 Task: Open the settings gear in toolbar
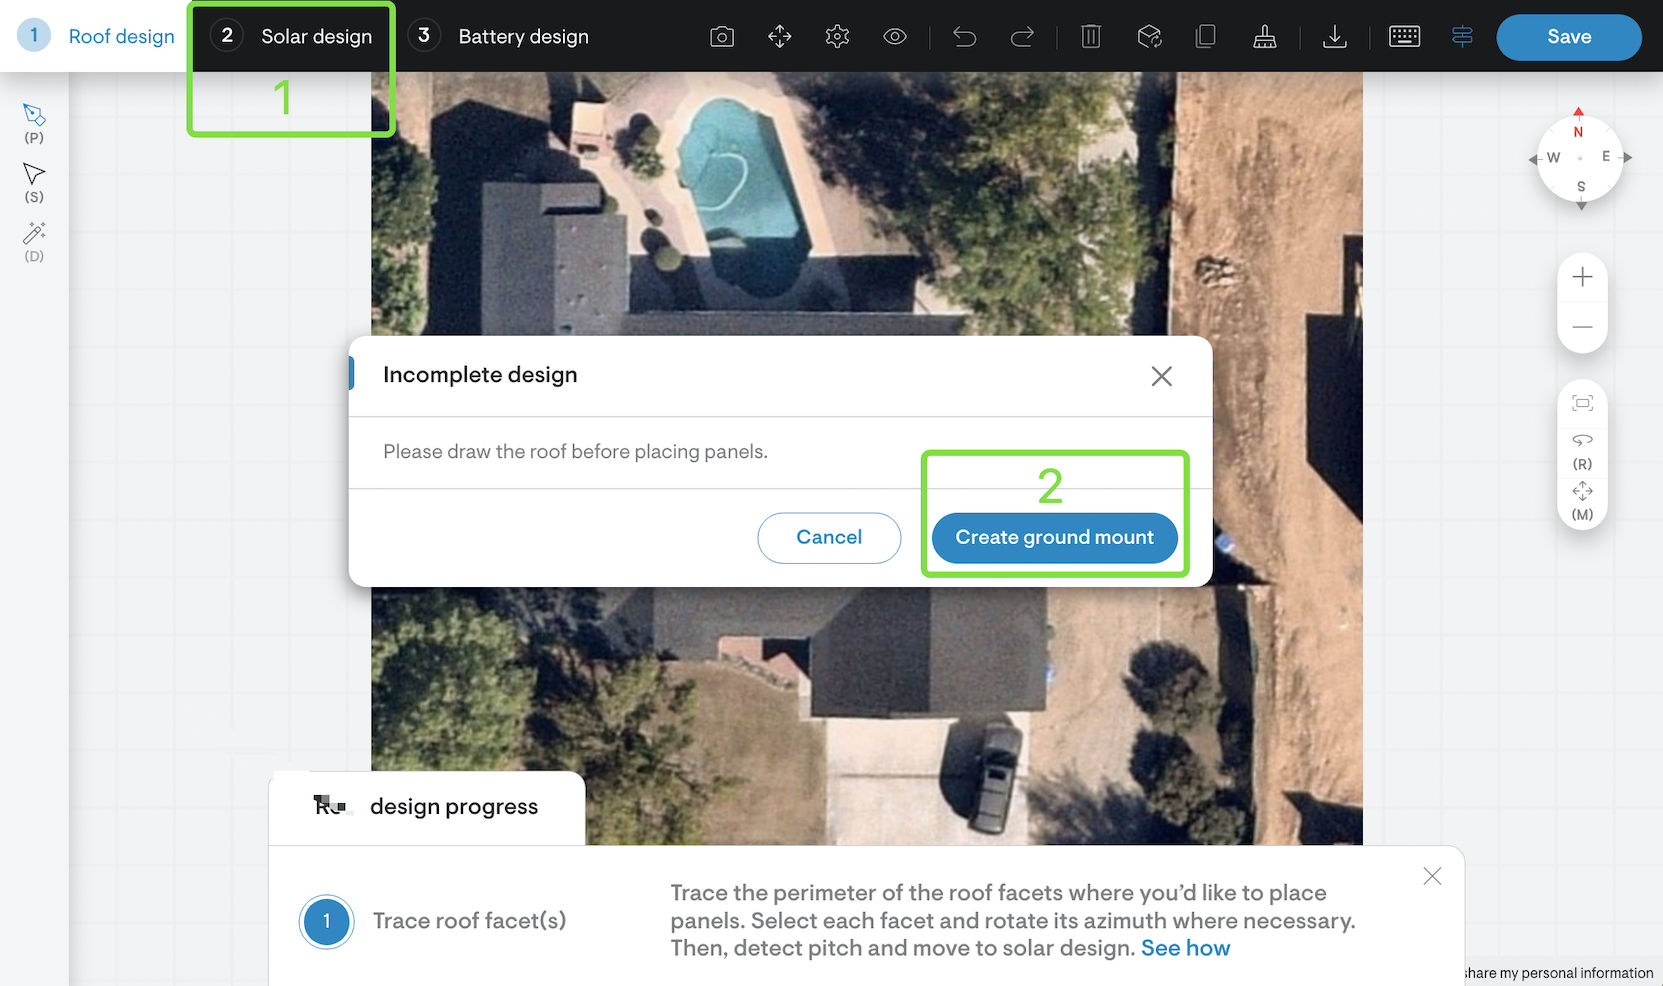[837, 37]
